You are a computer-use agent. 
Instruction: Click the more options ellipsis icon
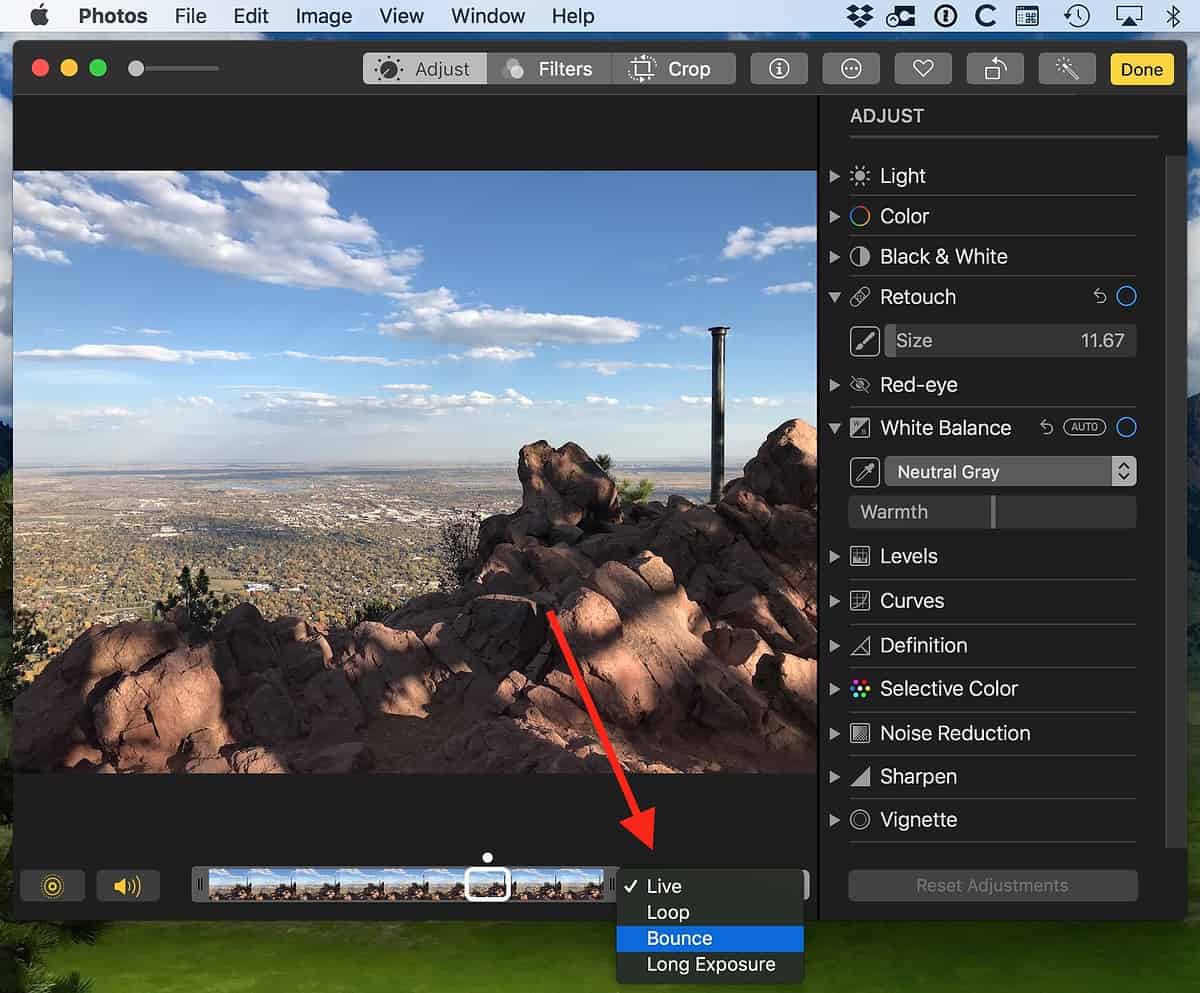click(x=851, y=68)
